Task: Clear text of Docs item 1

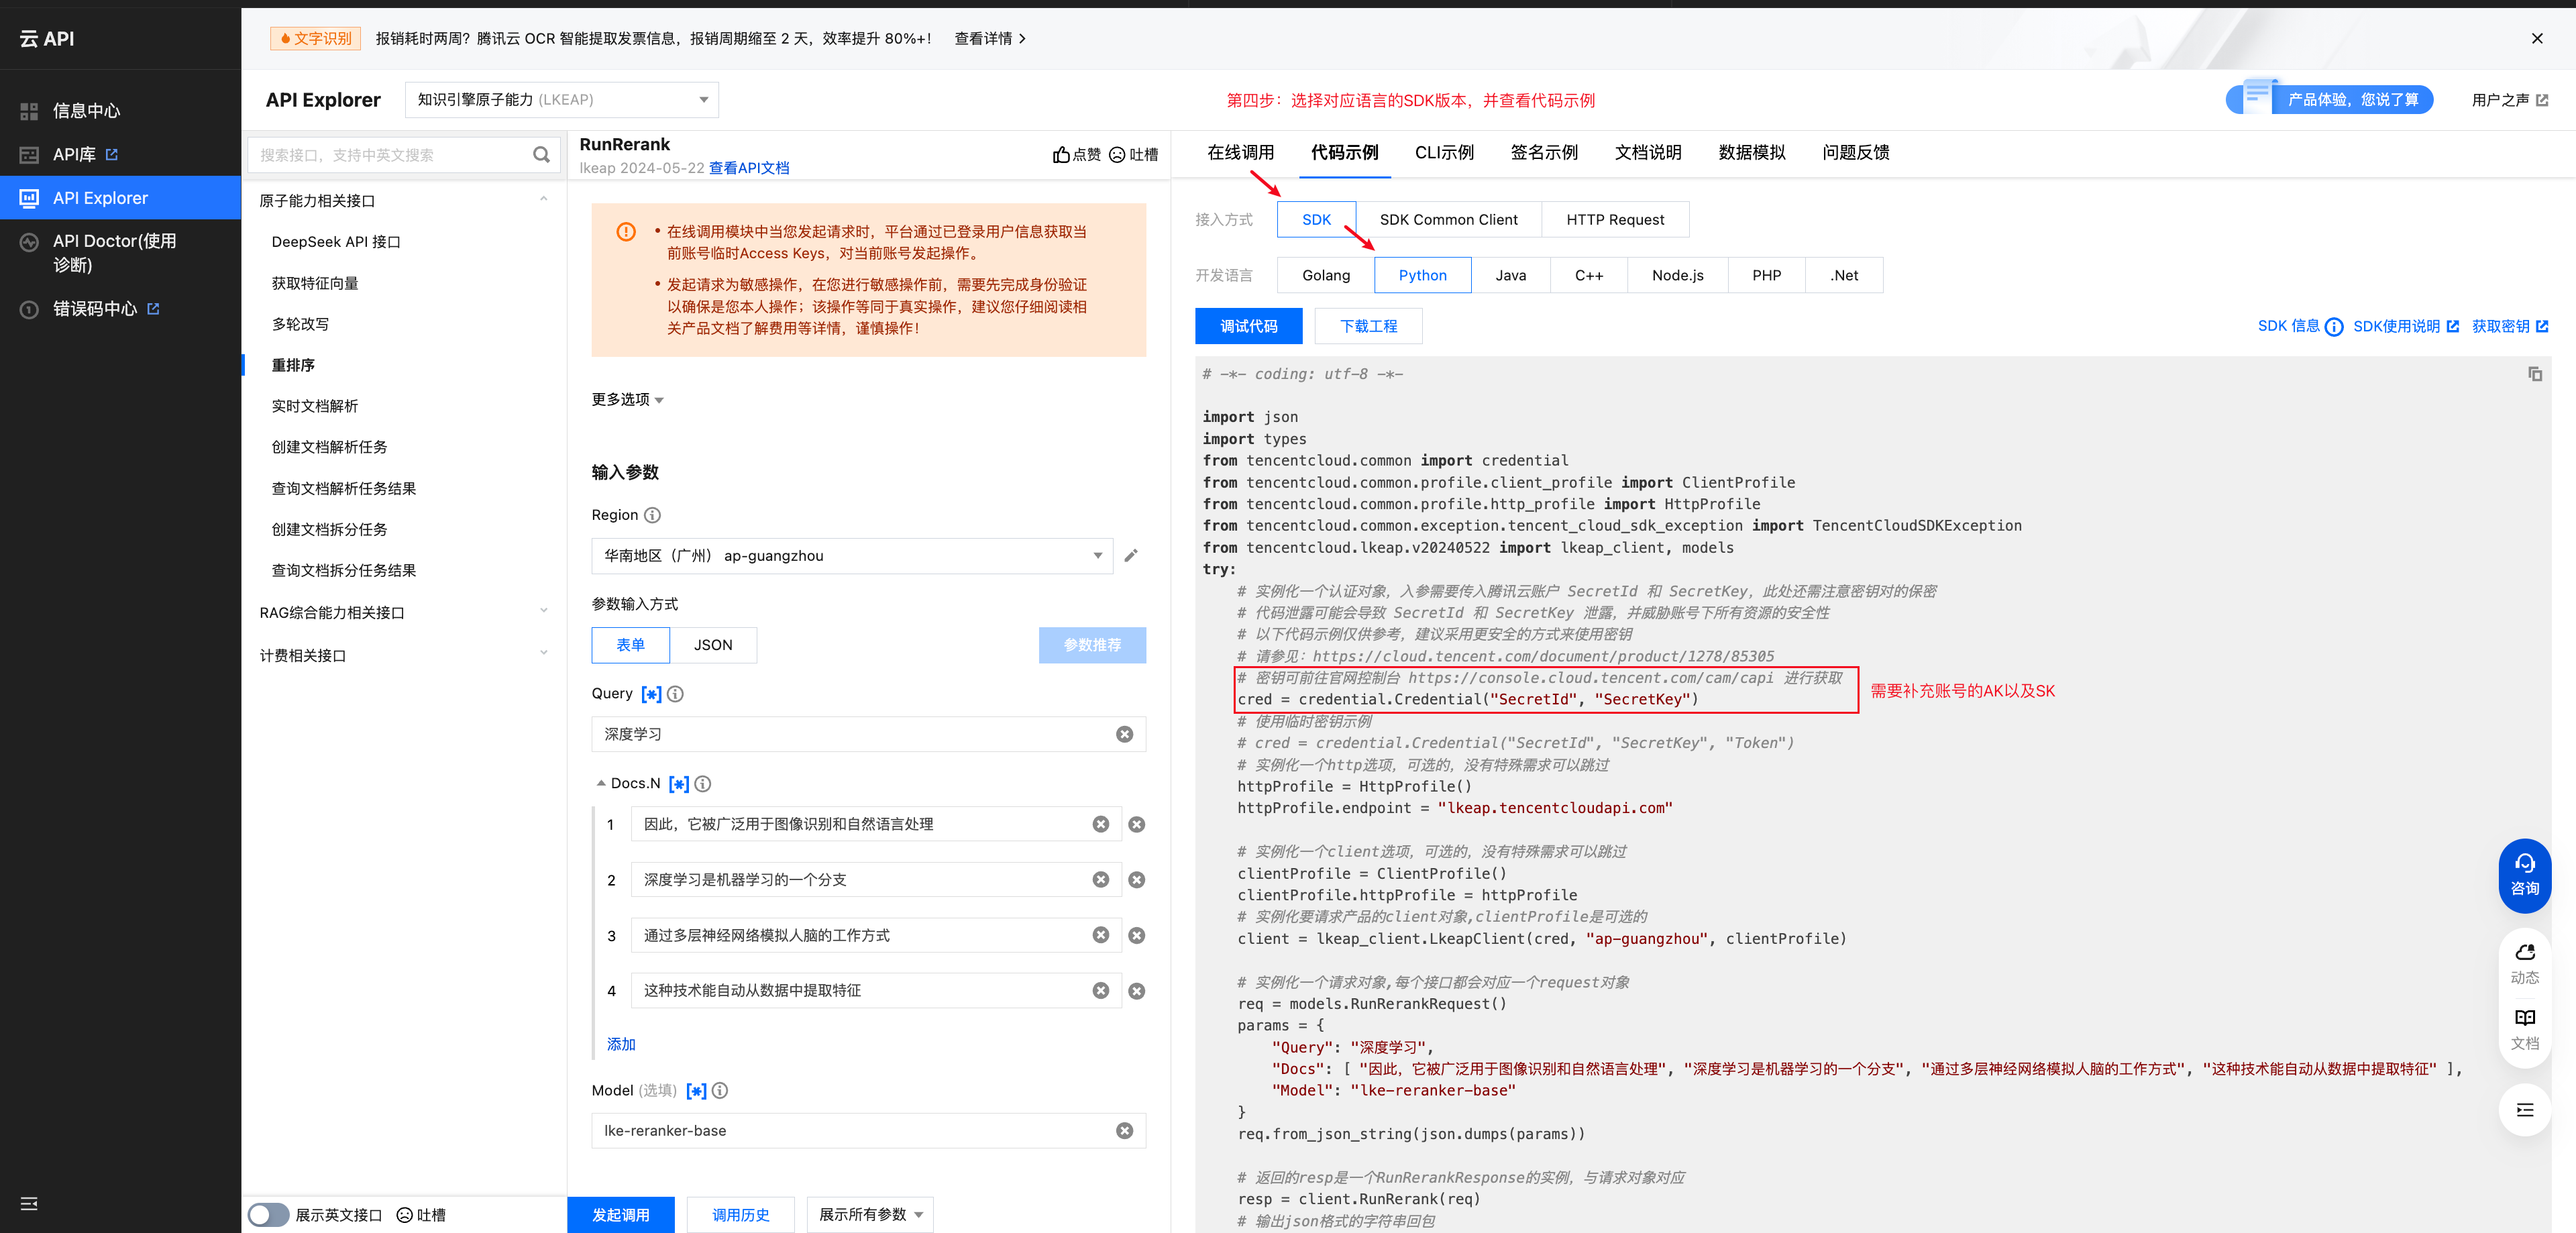Action: [1100, 824]
